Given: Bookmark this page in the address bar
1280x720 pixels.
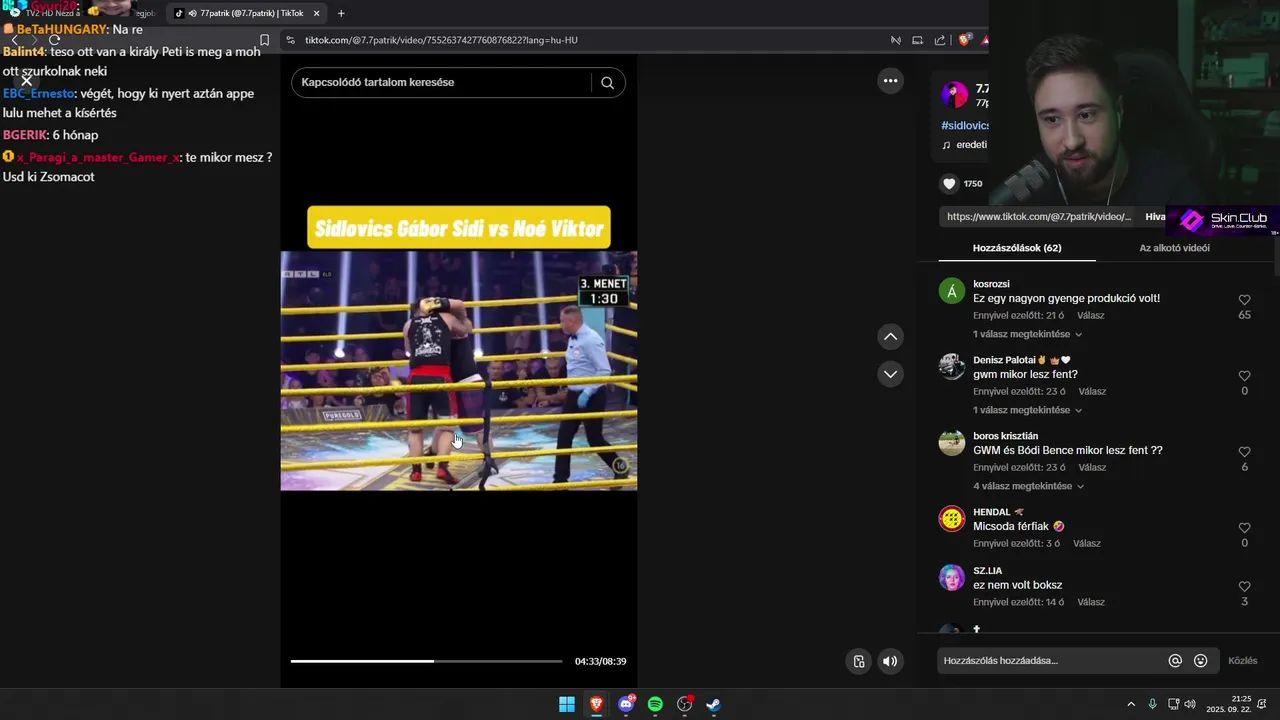Looking at the screenshot, I should [264, 40].
